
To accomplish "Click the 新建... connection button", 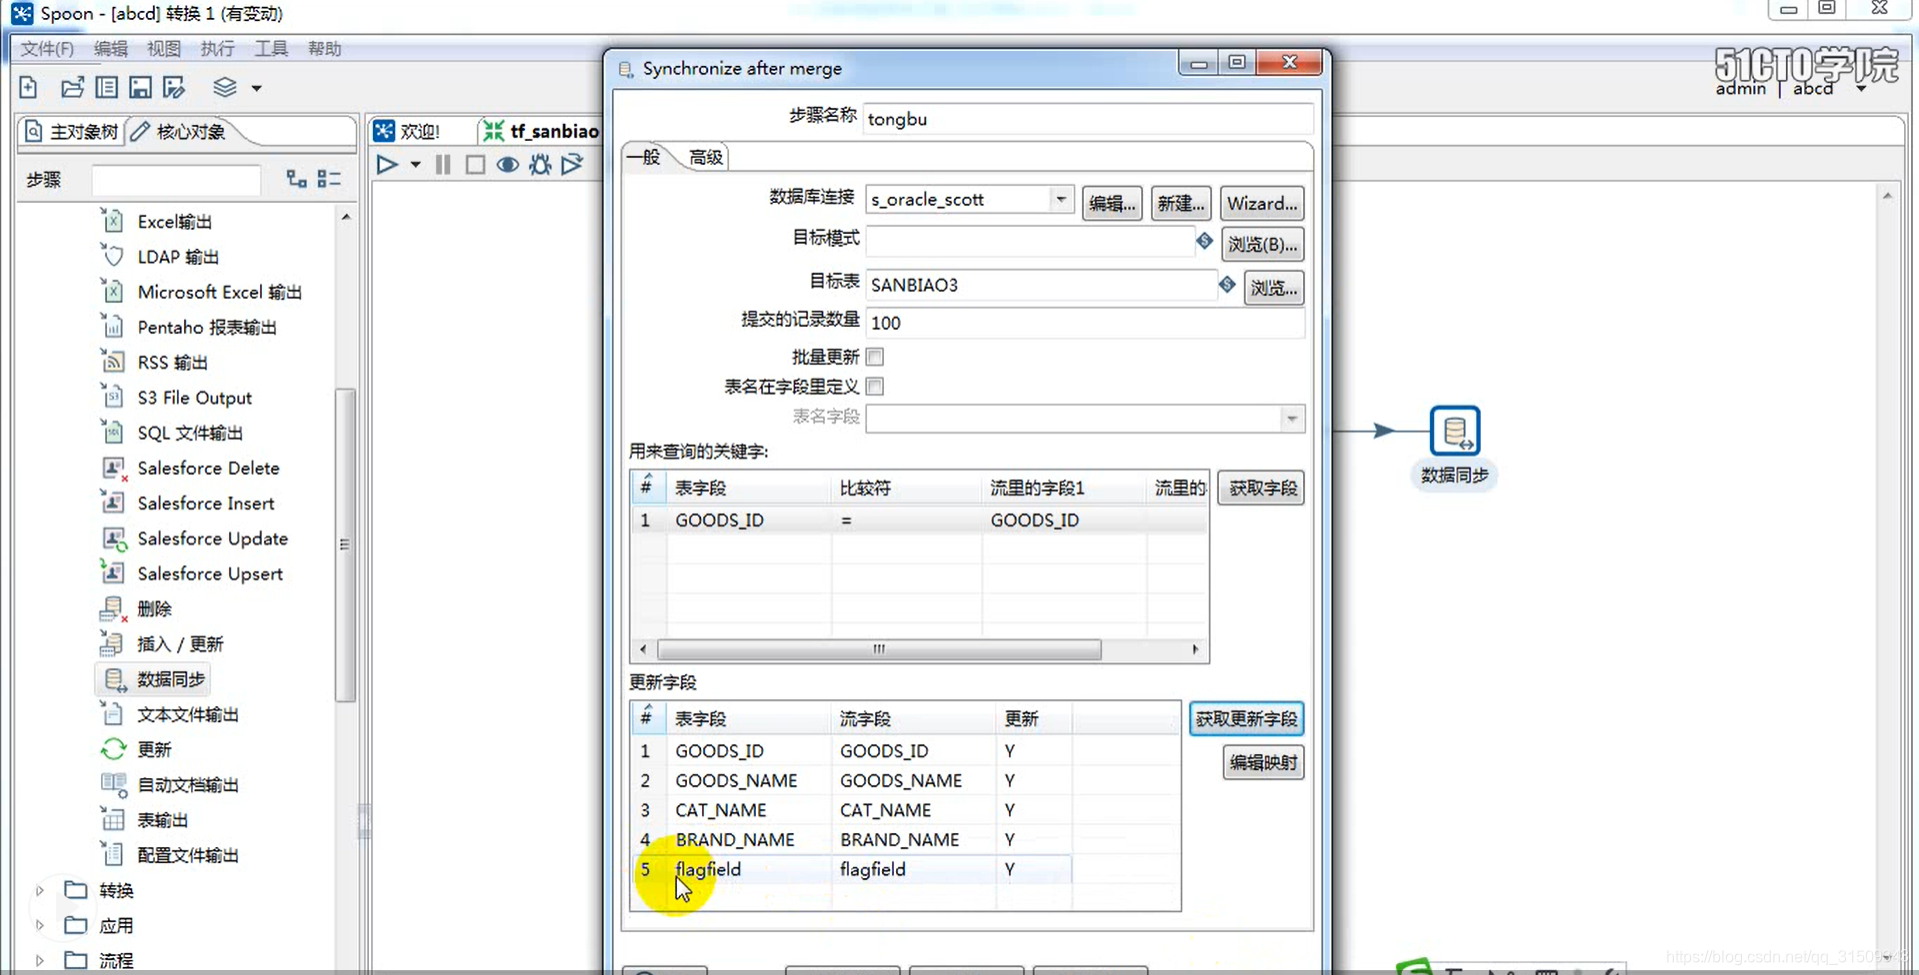I will tap(1180, 204).
